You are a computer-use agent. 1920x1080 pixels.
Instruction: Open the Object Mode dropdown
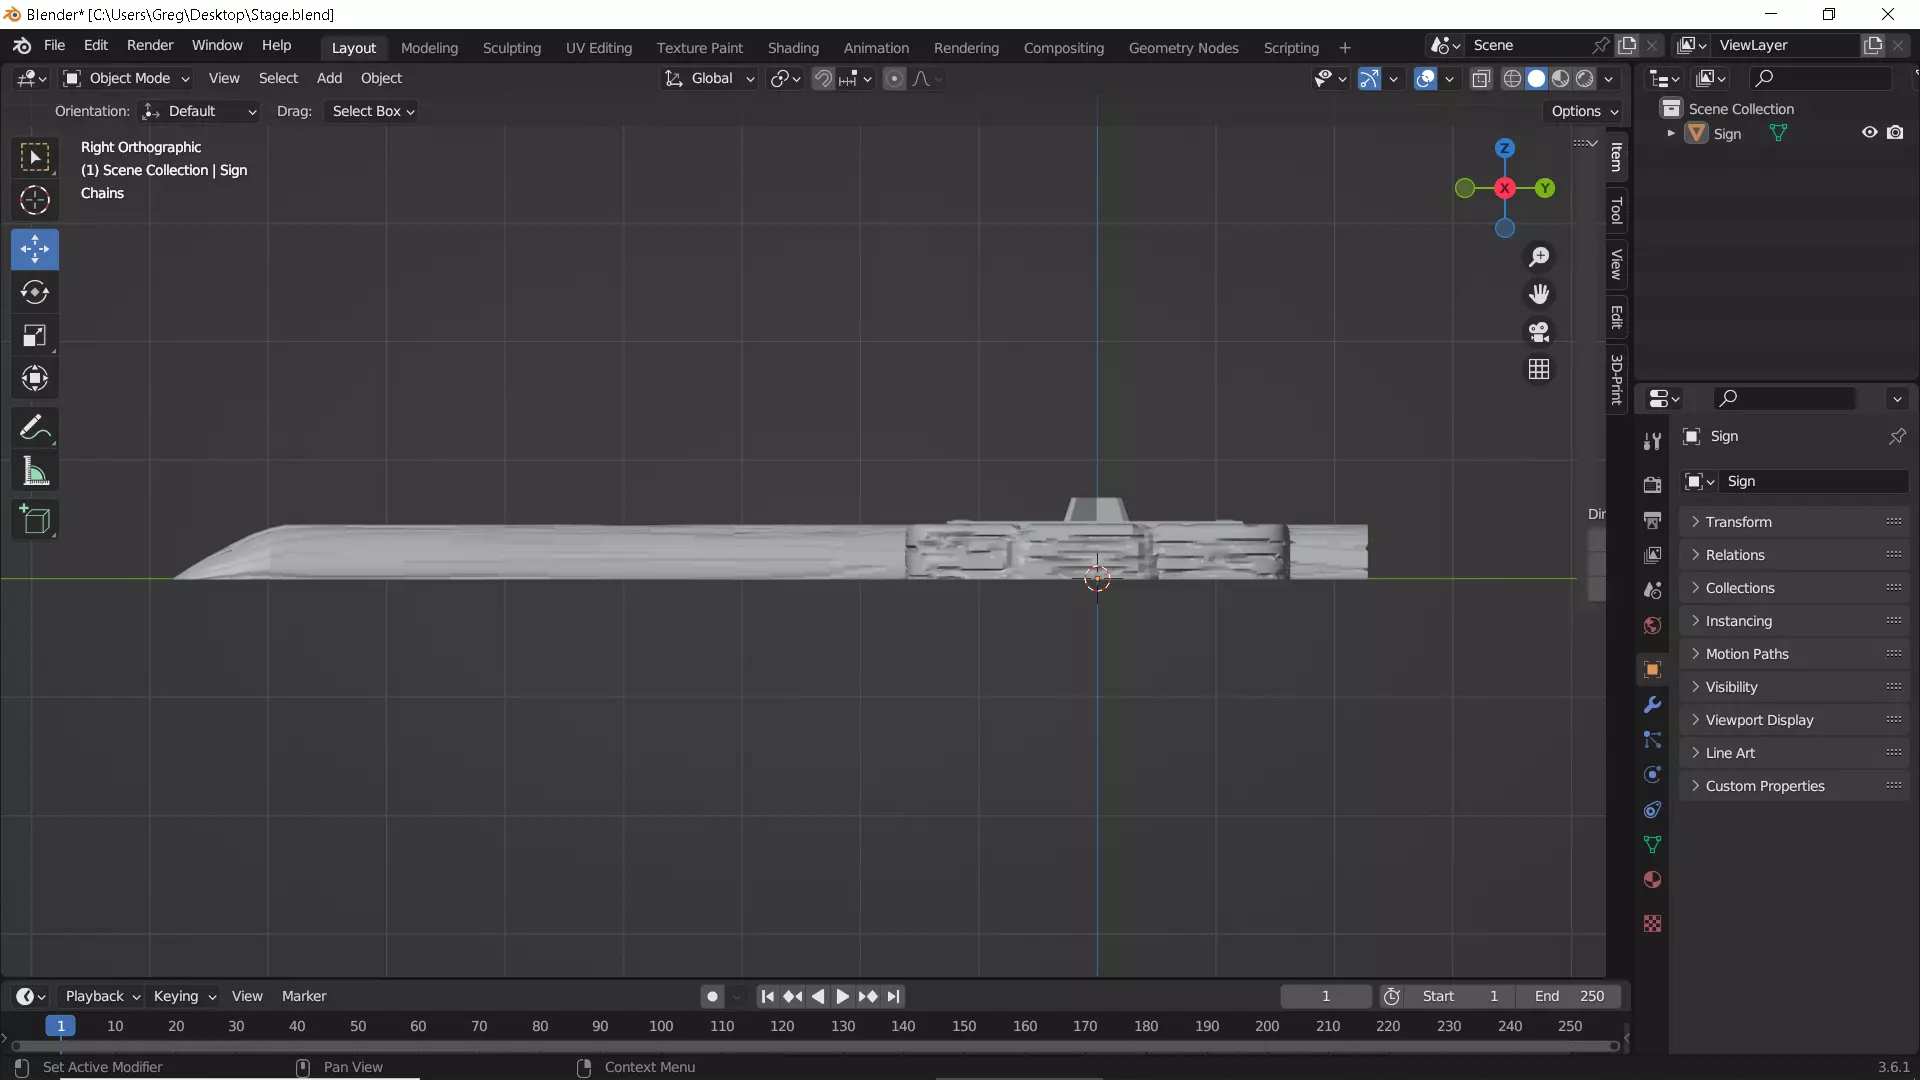[x=126, y=78]
